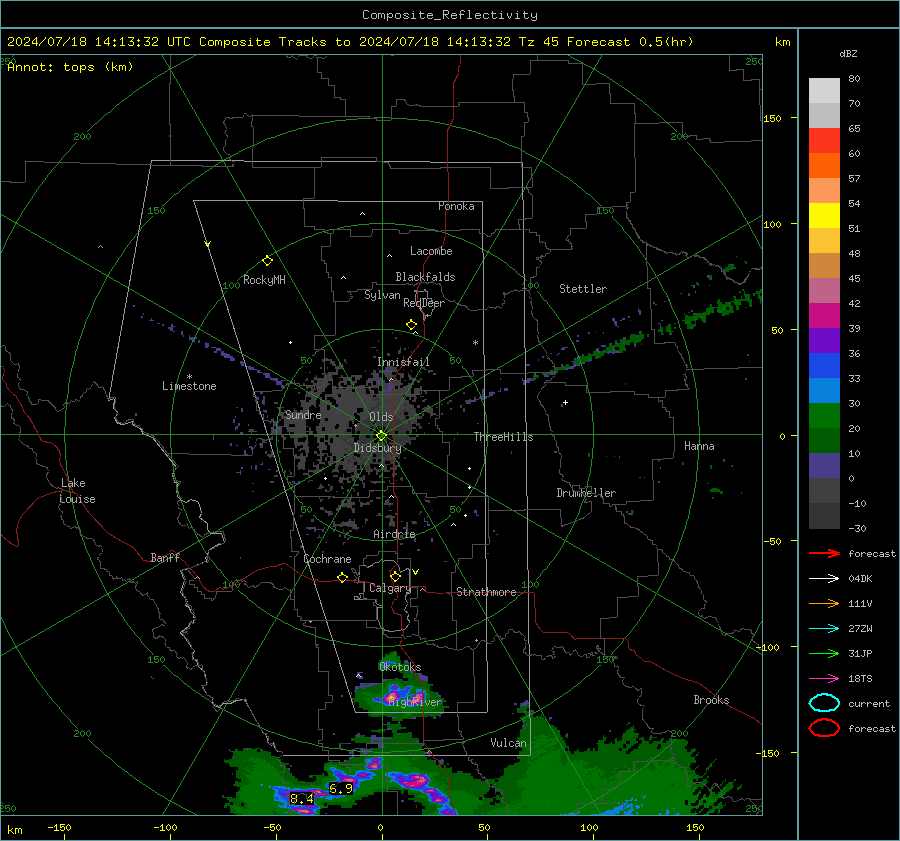Click the yellow diamond above Calgary label
Screen dimensions: 900x841
[395, 576]
